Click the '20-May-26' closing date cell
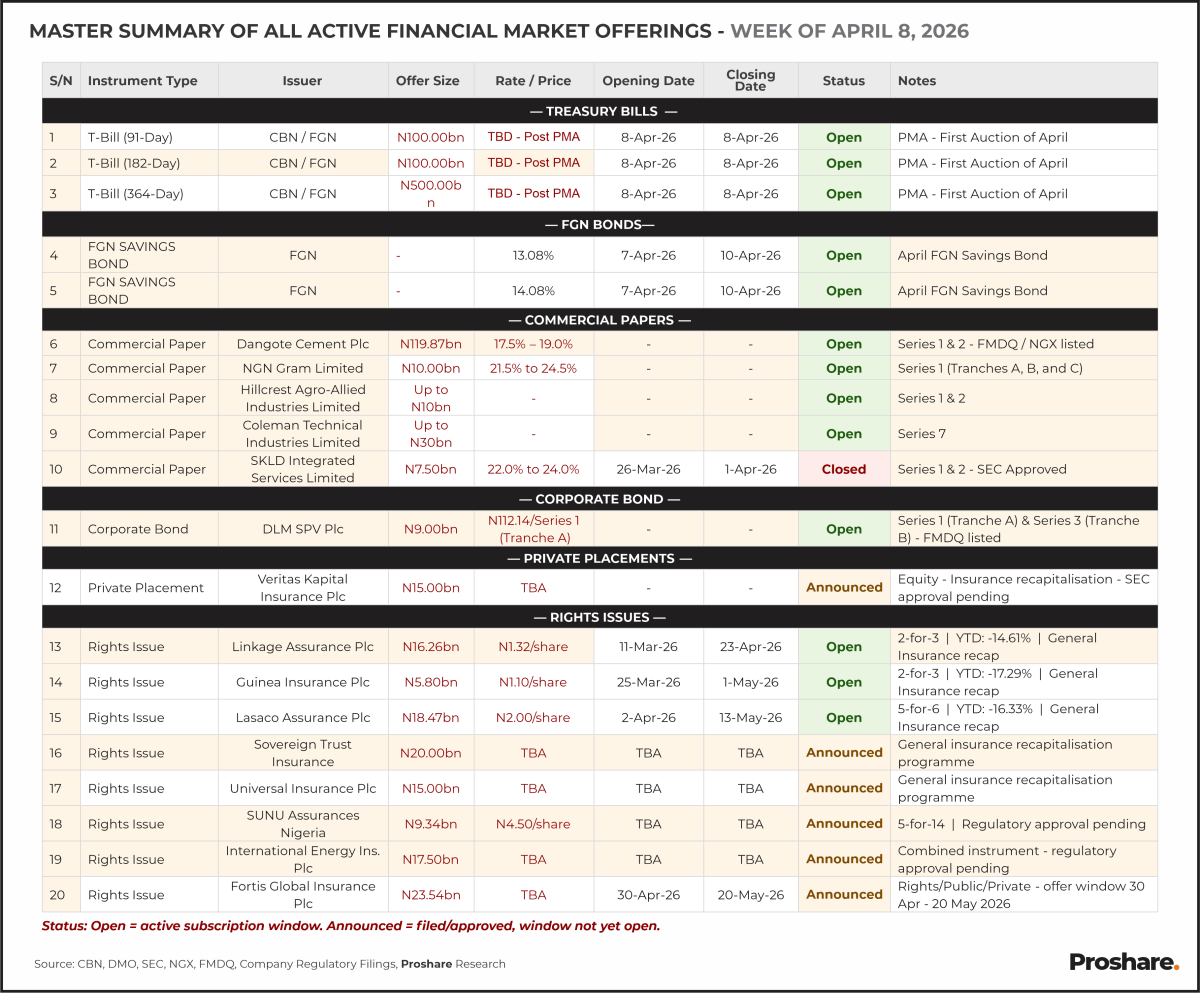 click(750, 895)
